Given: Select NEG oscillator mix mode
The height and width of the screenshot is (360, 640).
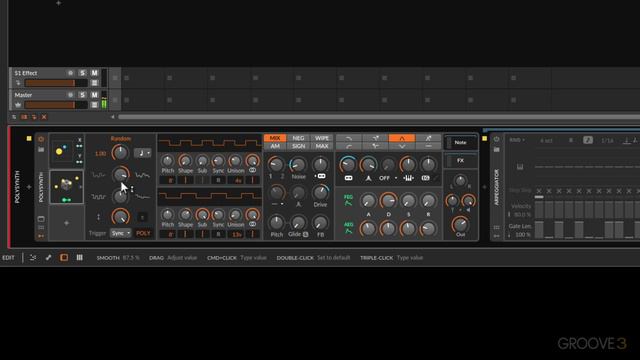Looking at the screenshot, I should pyautogui.click(x=298, y=138).
